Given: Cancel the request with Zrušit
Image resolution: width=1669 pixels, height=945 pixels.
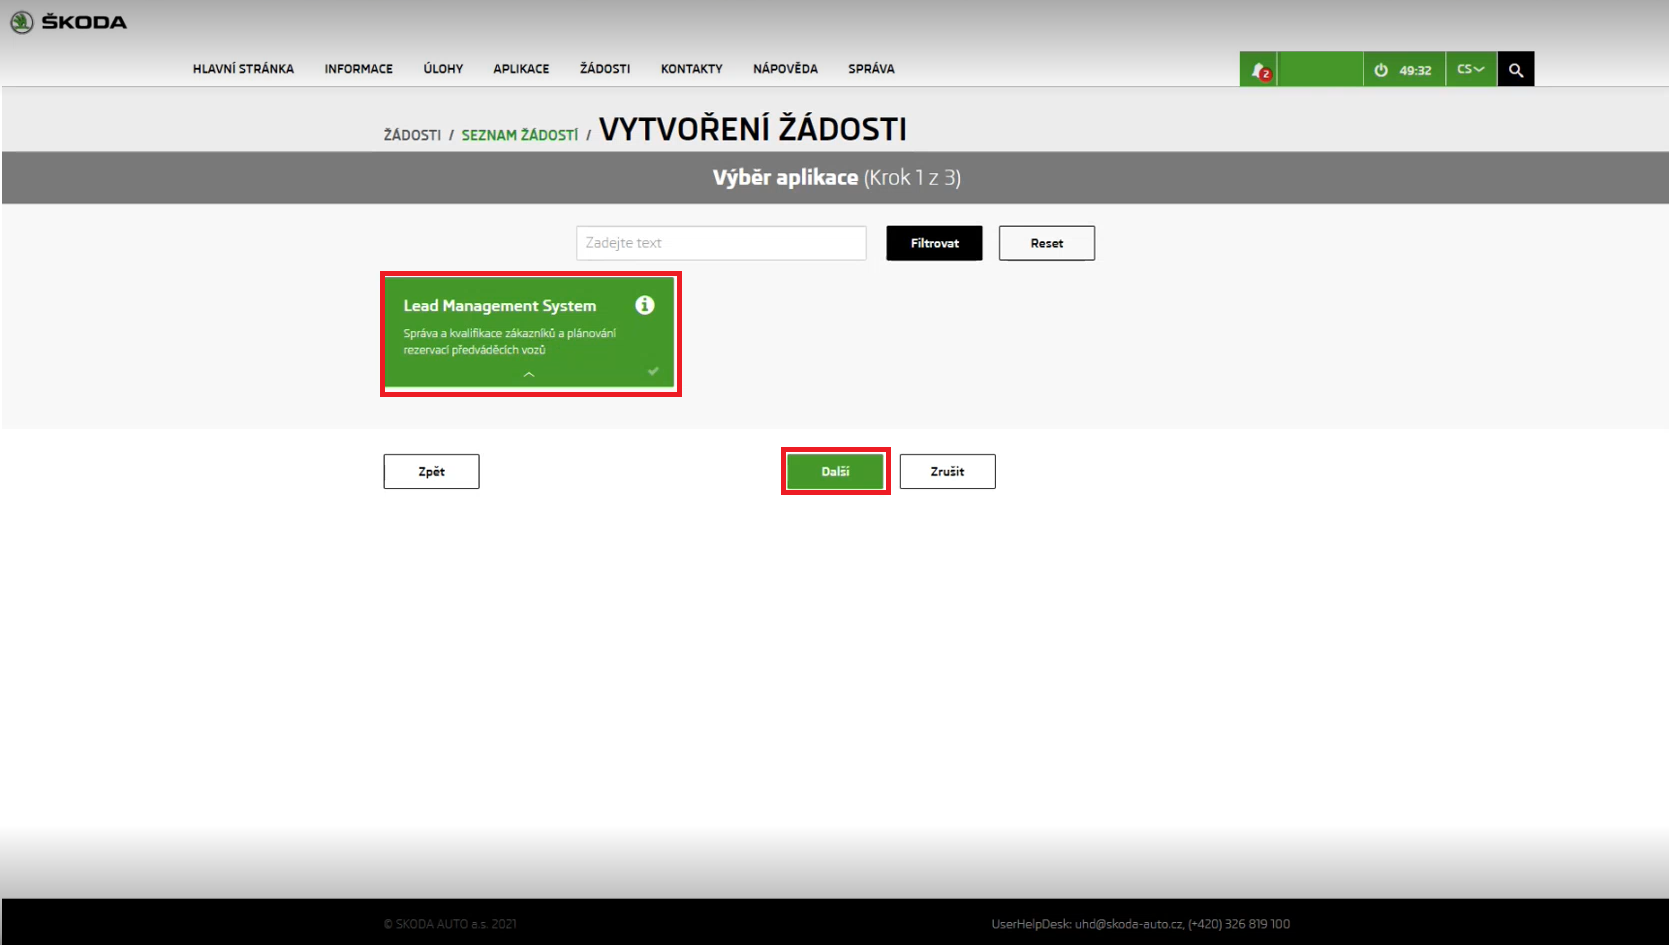Looking at the screenshot, I should [947, 471].
